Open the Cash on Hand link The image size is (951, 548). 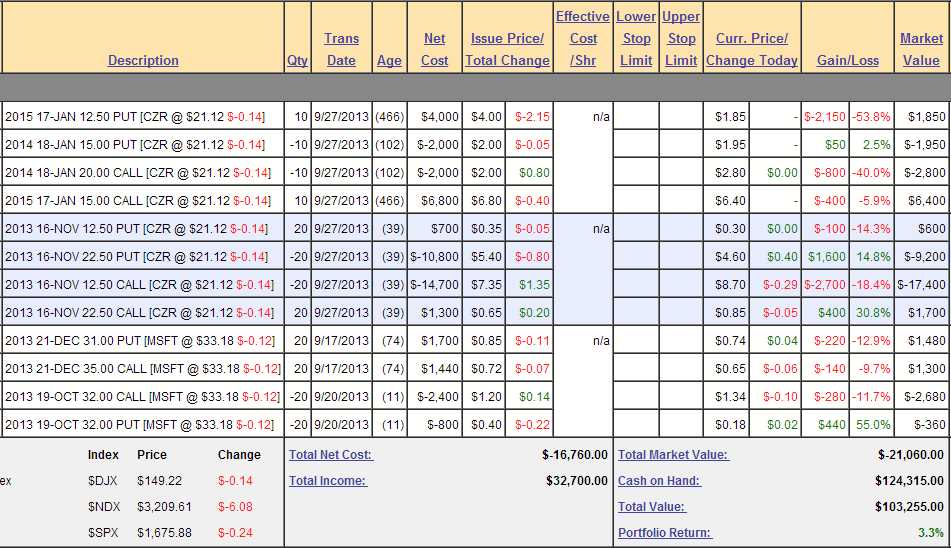[x=659, y=481]
